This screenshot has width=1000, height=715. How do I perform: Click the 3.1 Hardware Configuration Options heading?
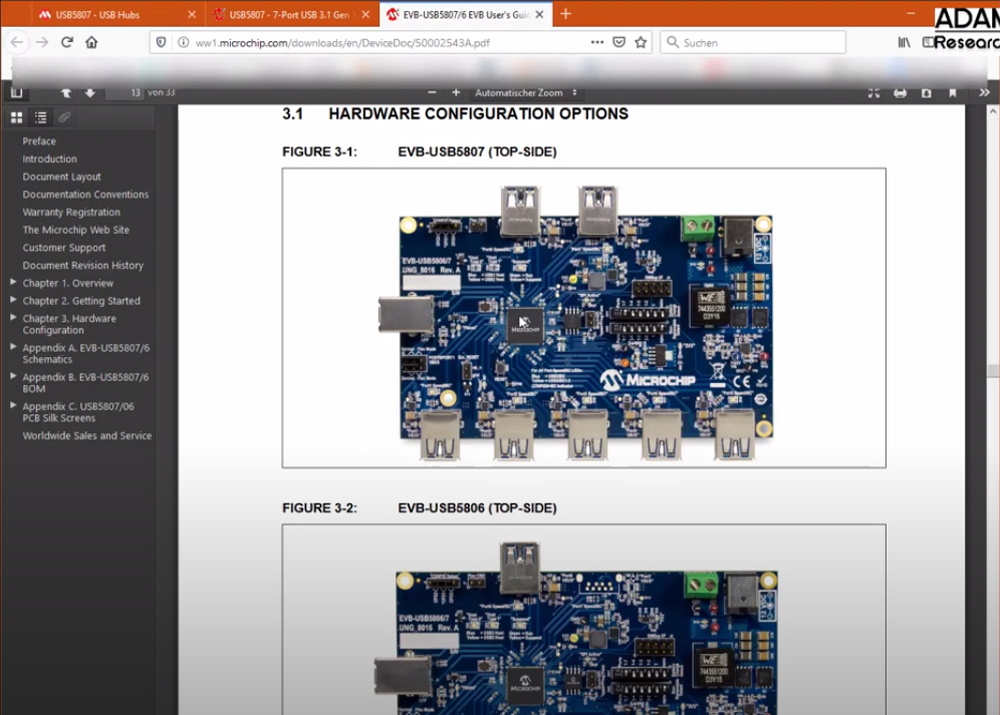(x=455, y=114)
